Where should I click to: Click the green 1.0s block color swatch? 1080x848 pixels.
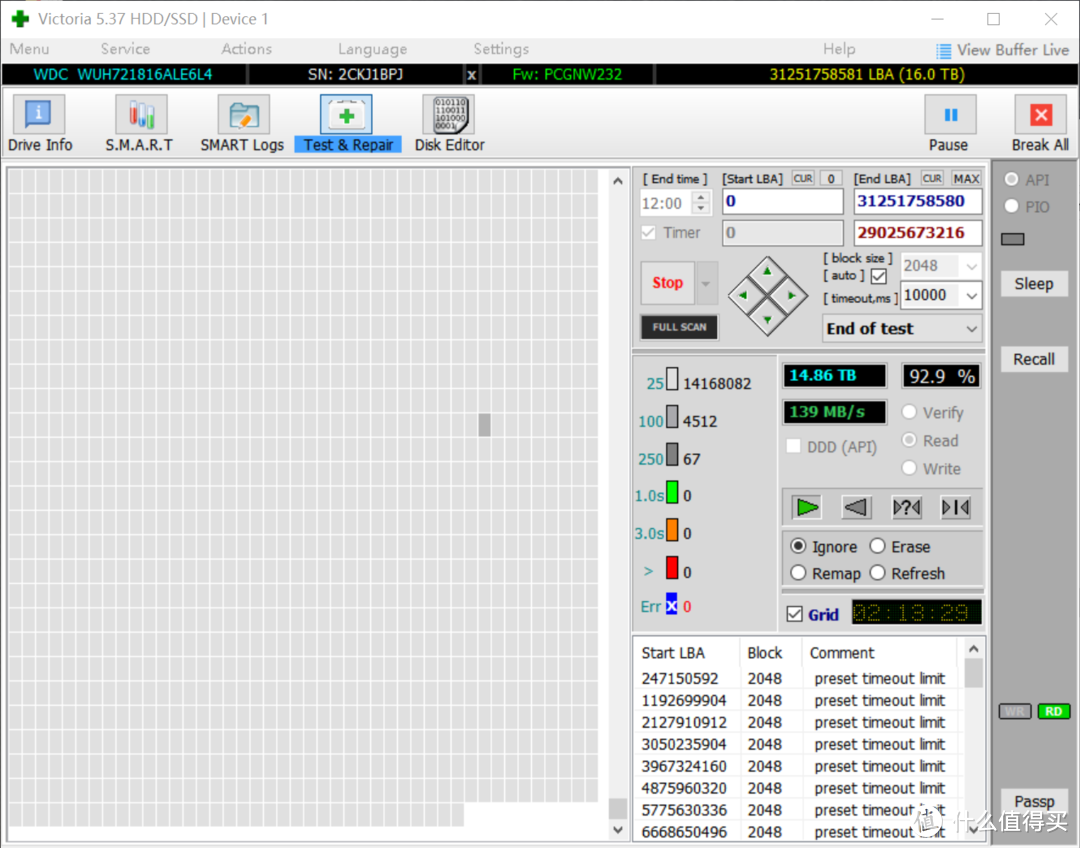pyautogui.click(x=672, y=493)
